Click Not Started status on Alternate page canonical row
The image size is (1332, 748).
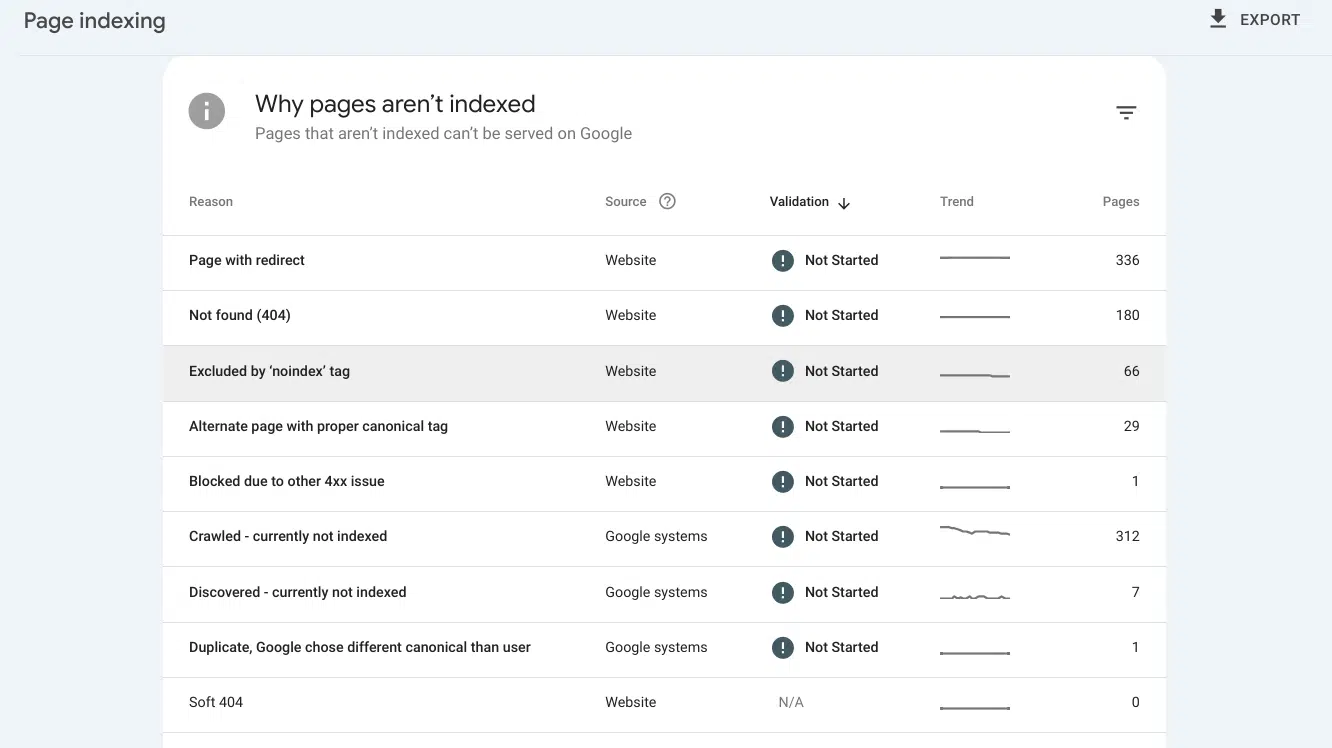click(841, 426)
